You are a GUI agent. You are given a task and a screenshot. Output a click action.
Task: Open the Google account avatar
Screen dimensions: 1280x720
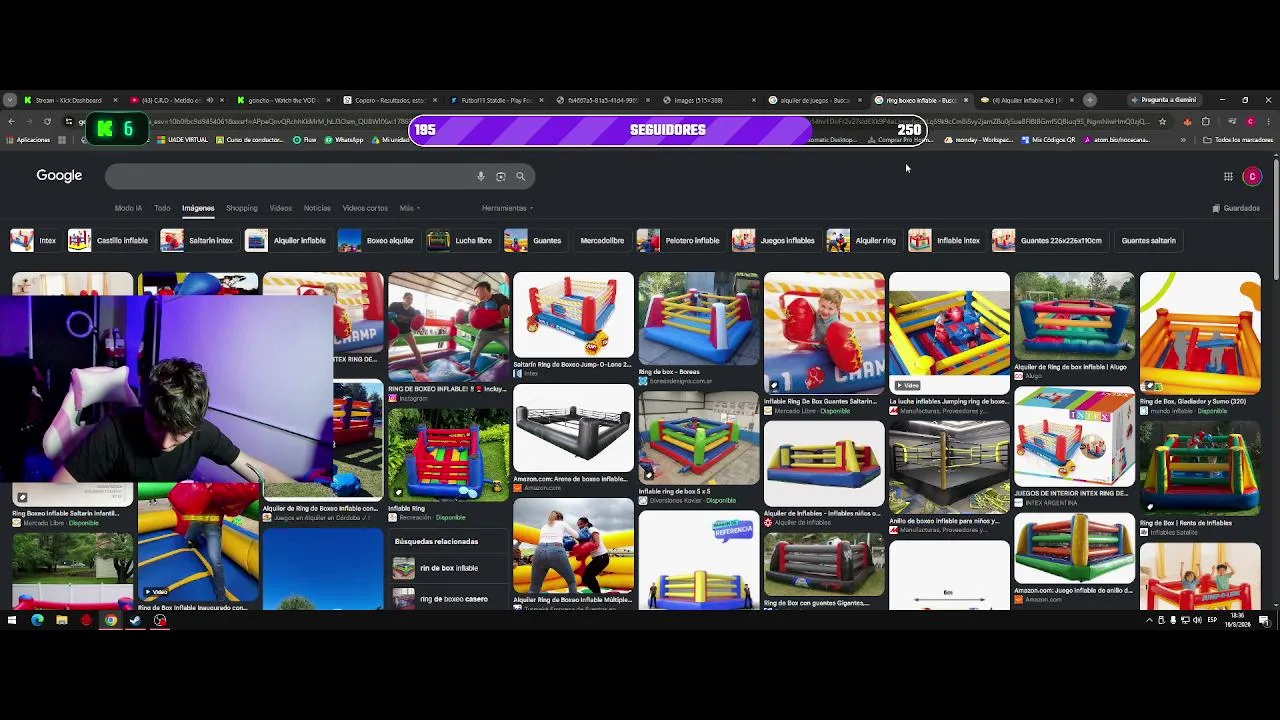click(x=1252, y=176)
